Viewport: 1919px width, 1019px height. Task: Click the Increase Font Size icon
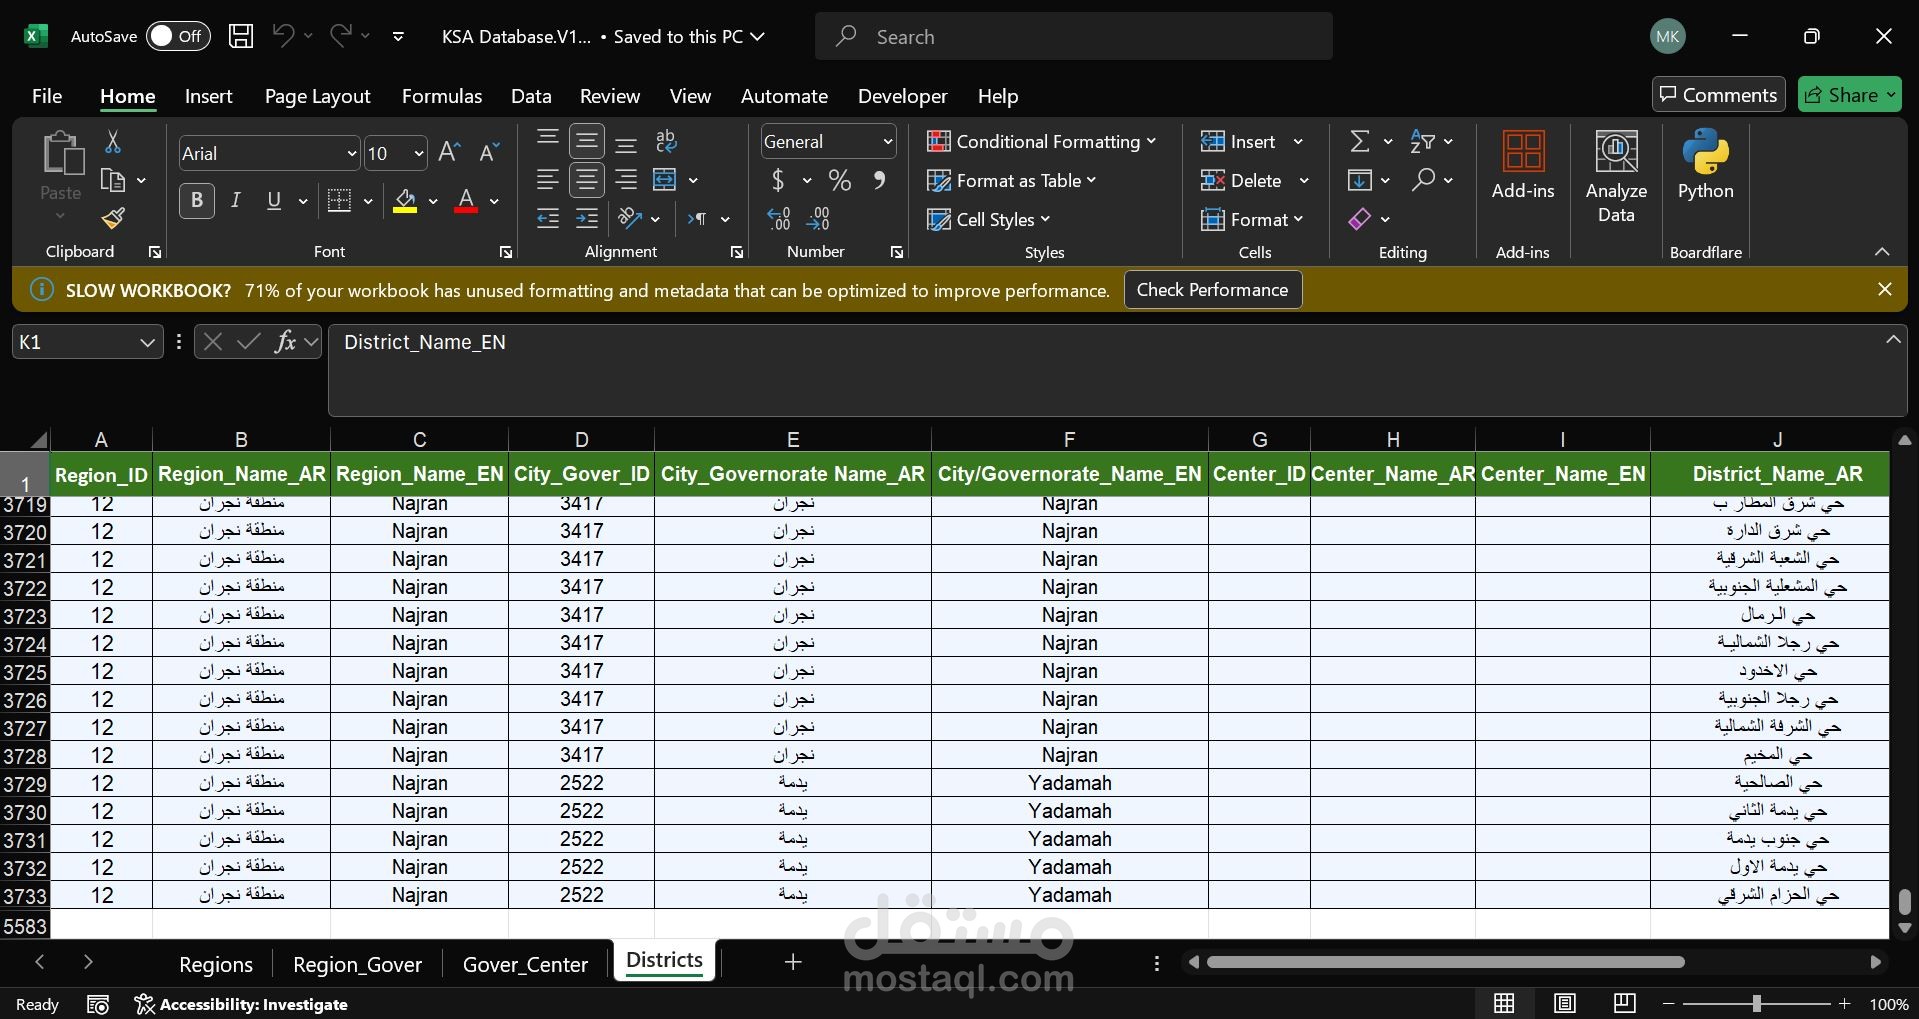pos(449,152)
